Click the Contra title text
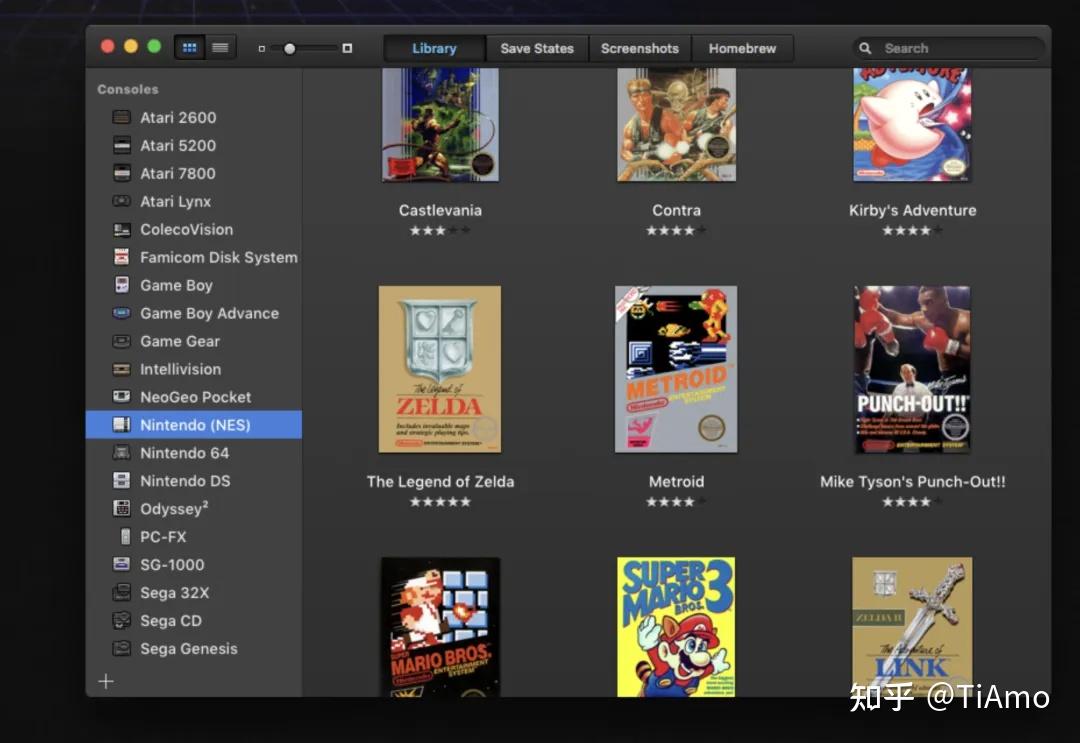 (x=676, y=210)
